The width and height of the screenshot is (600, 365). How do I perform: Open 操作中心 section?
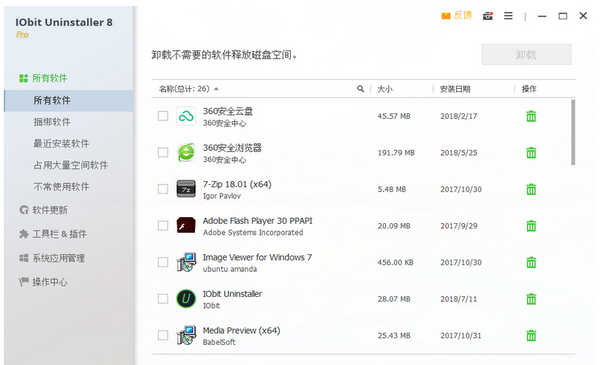[x=50, y=282]
